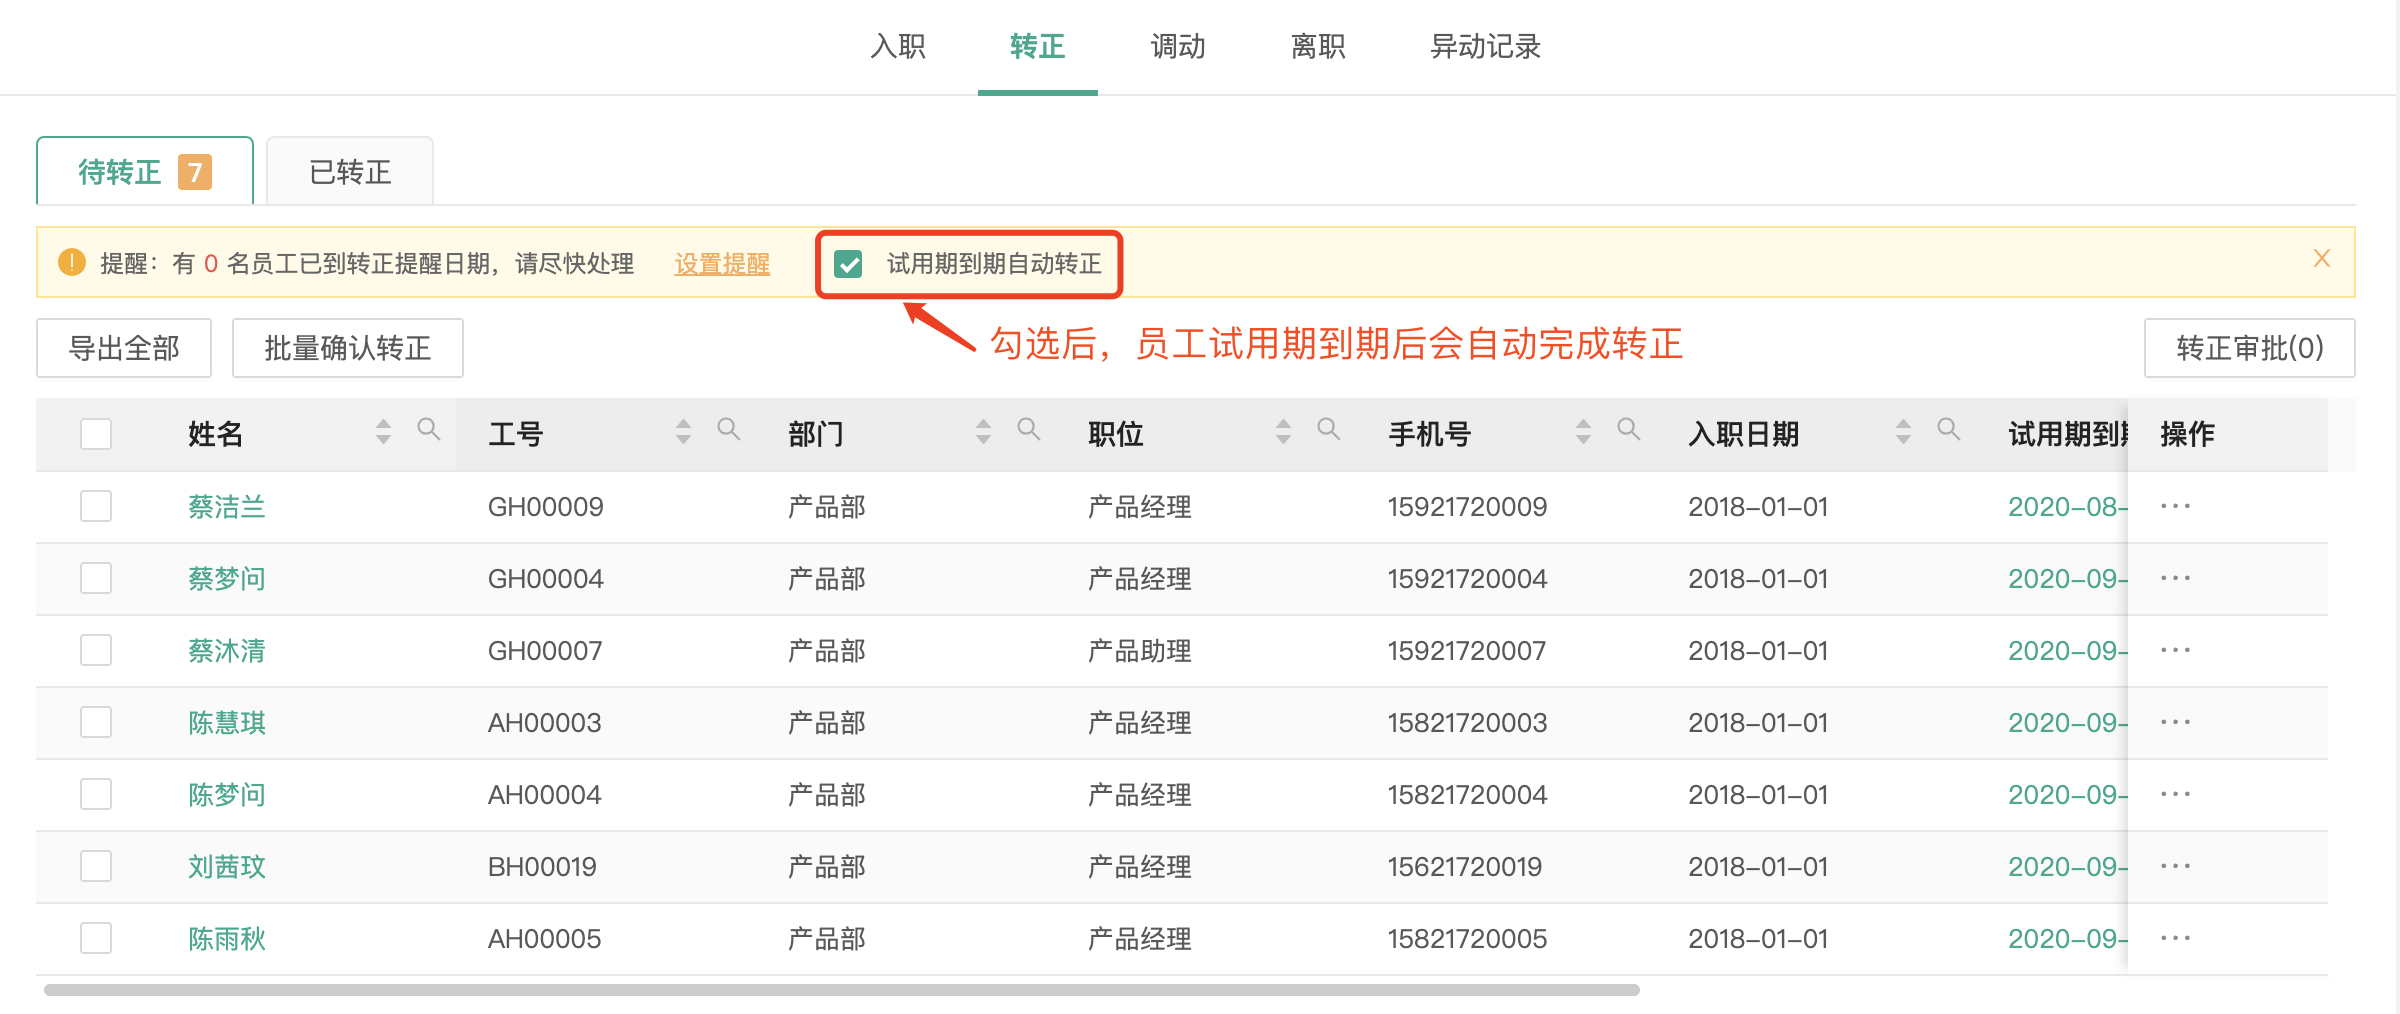This screenshot has width=2400, height=1014.
Task: Open employee profile link 陈雨秋
Action: (x=227, y=939)
